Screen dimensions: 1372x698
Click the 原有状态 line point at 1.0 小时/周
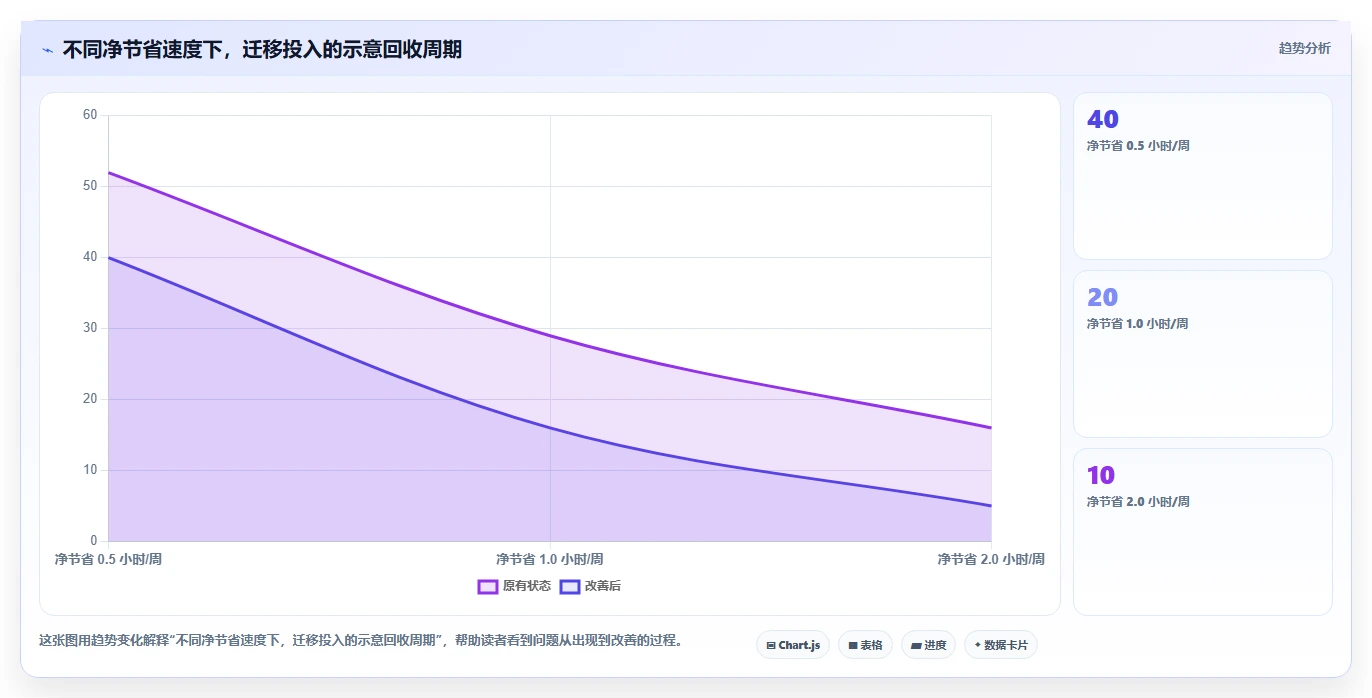(x=550, y=335)
